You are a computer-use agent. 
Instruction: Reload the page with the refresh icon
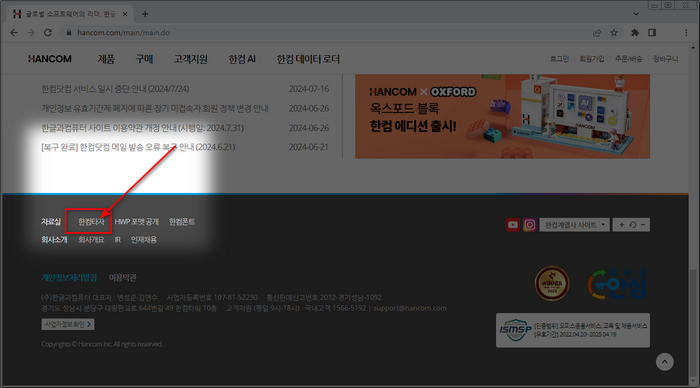pos(48,33)
